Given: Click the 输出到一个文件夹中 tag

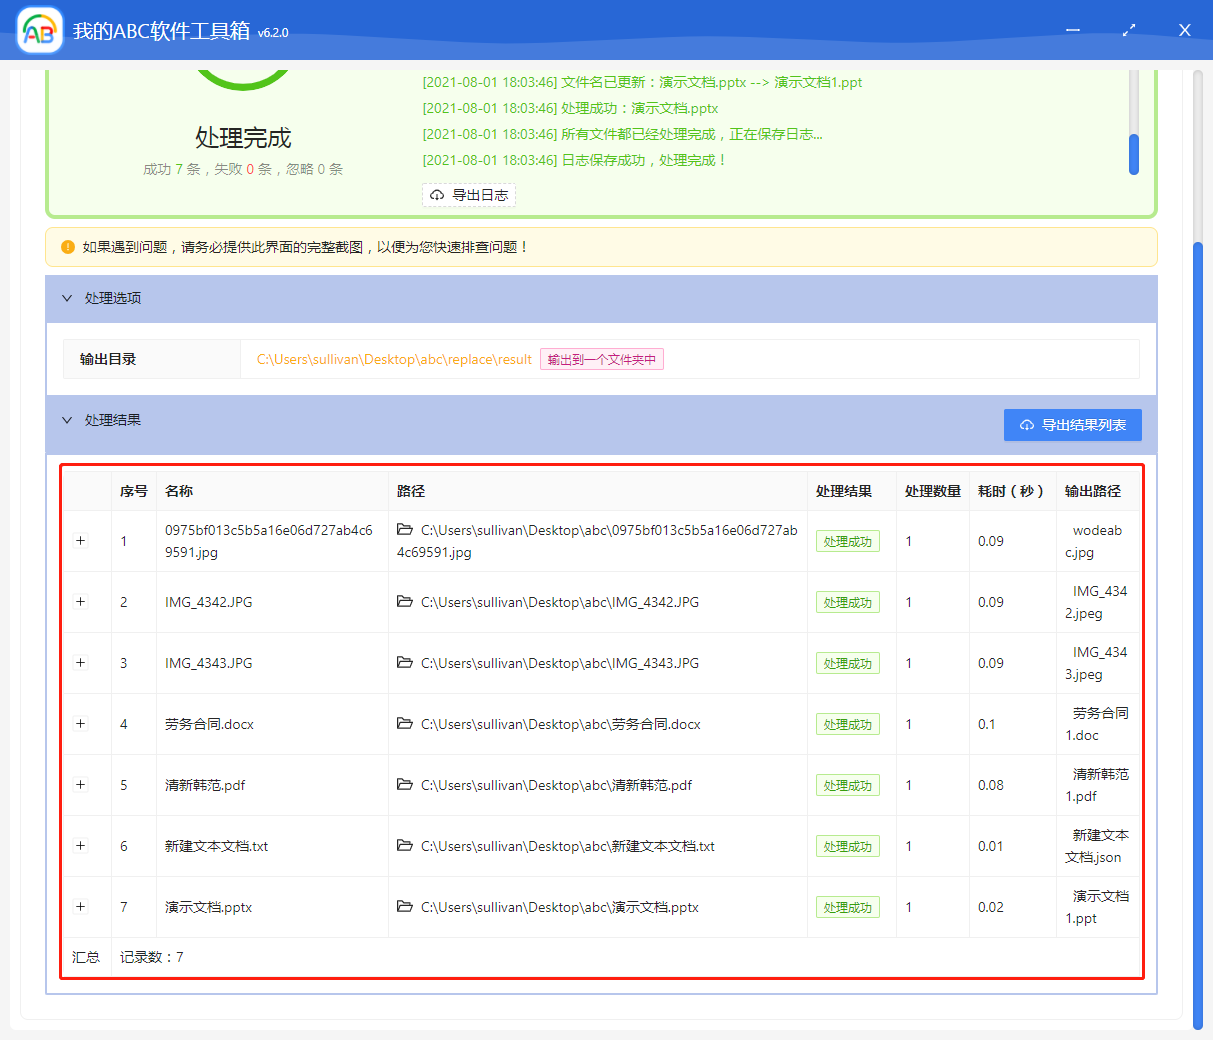Looking at the screenshot, I should (602, 360).
